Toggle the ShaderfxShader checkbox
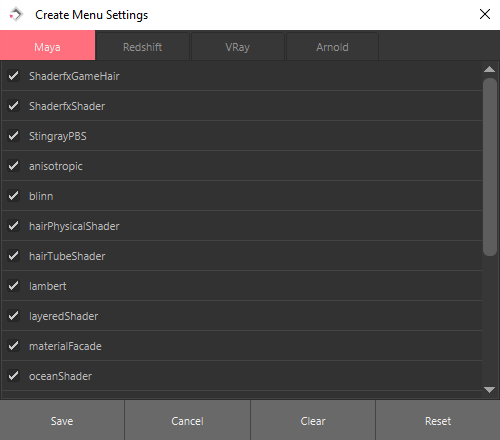 pos(14,106)
